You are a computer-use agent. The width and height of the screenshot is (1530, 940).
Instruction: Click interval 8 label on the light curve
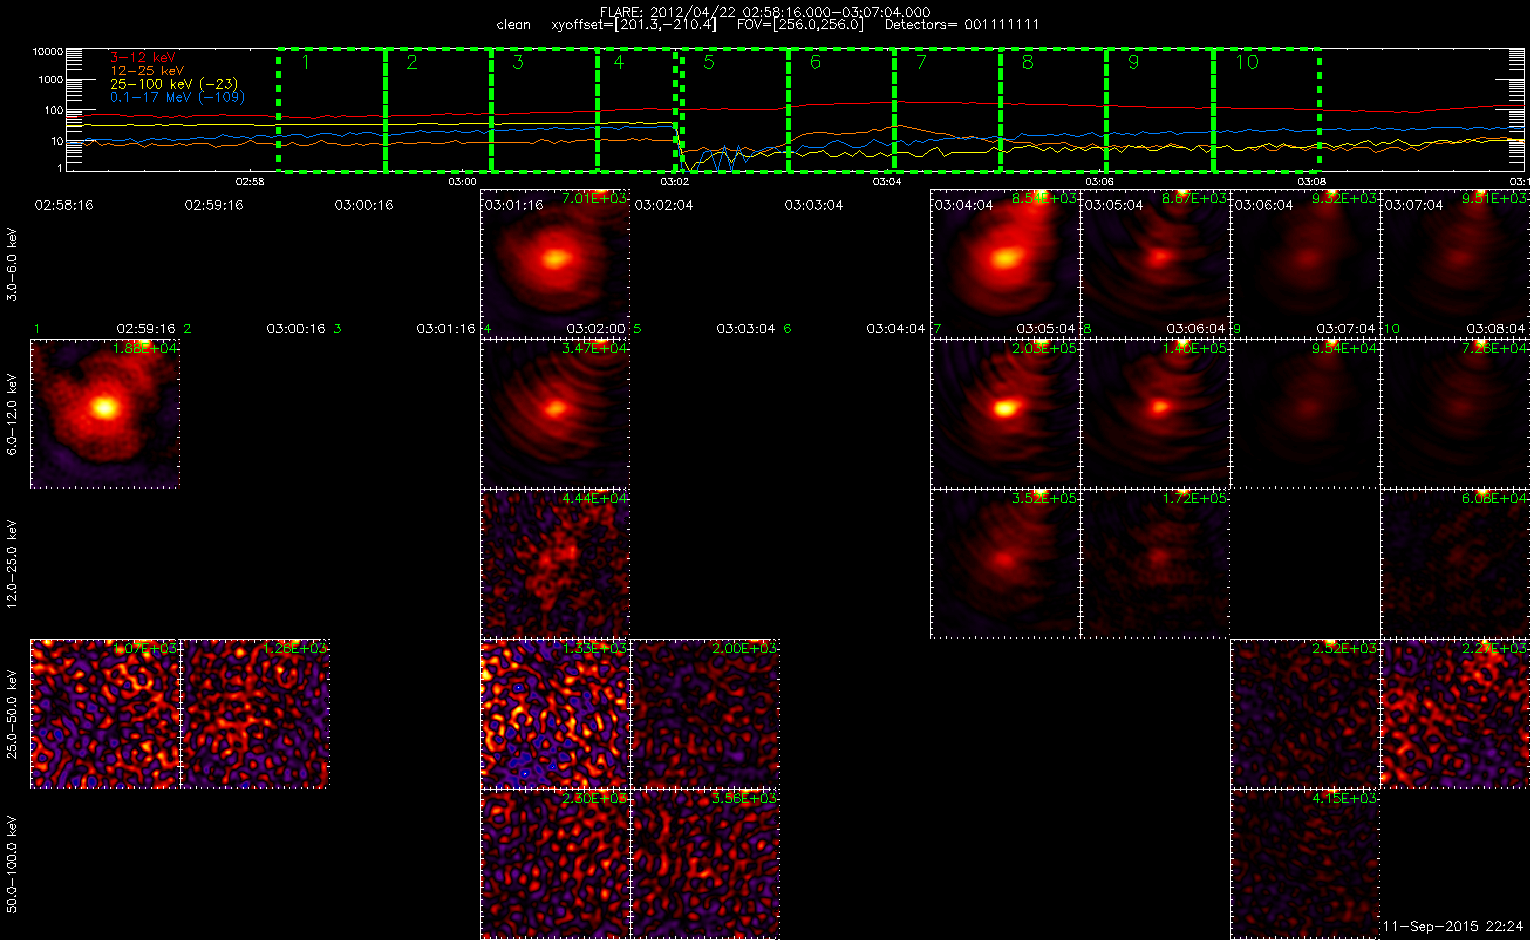pos(1027,63)
